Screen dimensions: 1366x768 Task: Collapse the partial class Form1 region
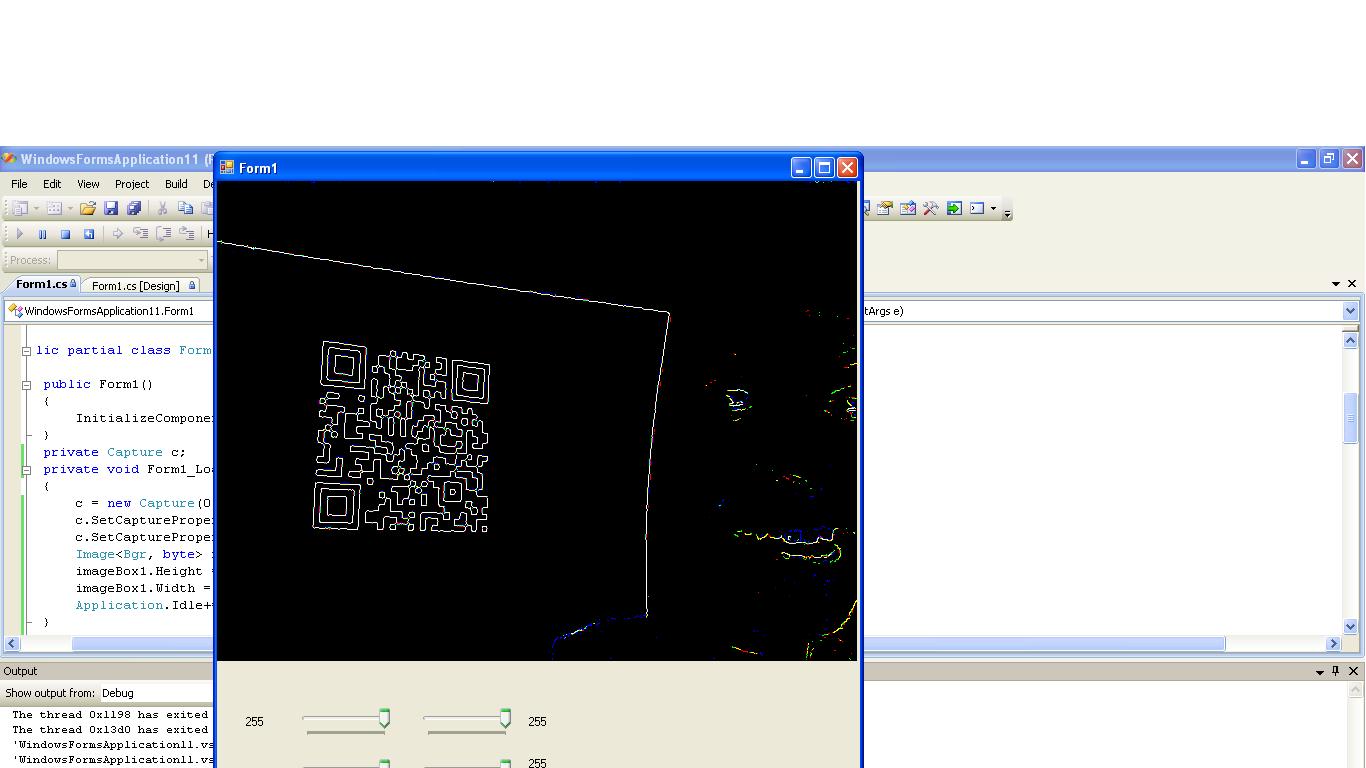[26, 351]
